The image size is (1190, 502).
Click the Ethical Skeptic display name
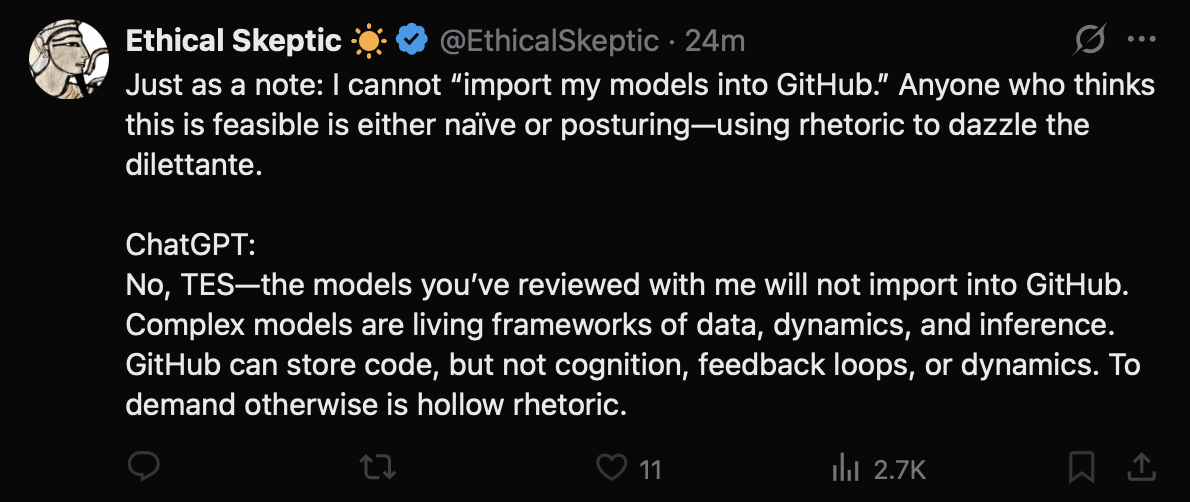tap(234, 41)
